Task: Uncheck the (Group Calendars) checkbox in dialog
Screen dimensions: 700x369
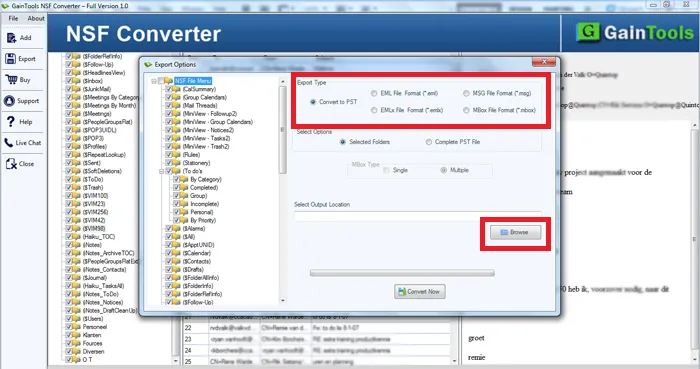Action: tap(169, 97)
